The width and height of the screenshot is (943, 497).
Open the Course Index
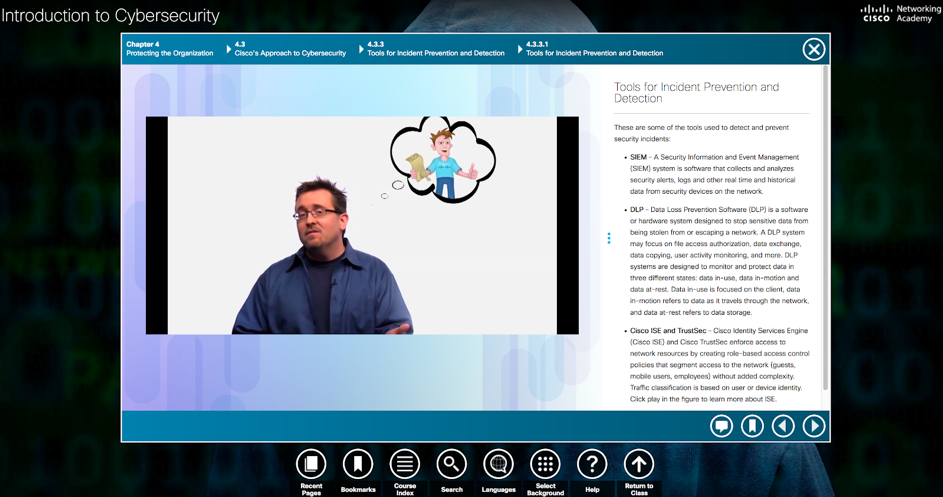[x=405, y=464]
